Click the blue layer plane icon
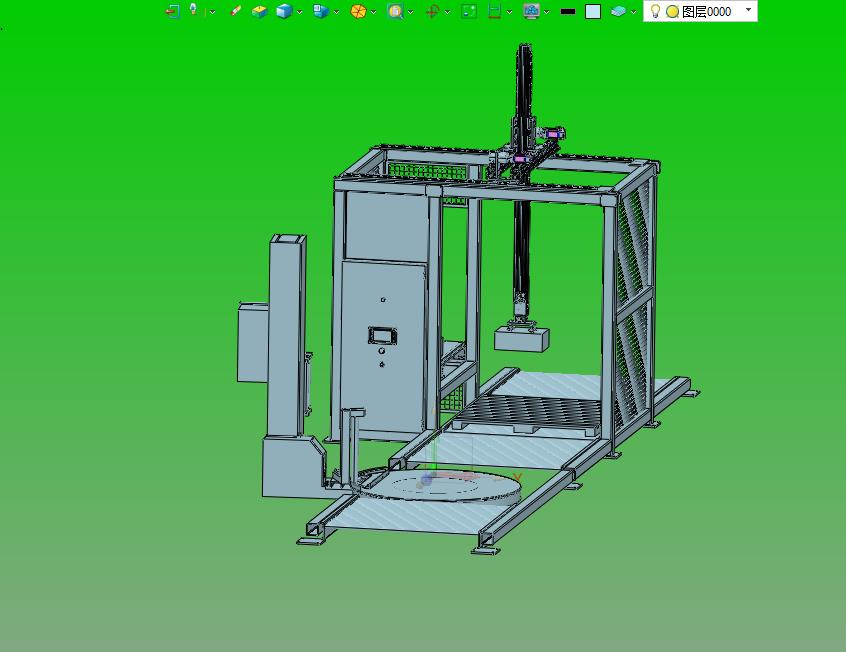Image resolution: width=846 pixels, height=652 pixels. click(618, 11)
